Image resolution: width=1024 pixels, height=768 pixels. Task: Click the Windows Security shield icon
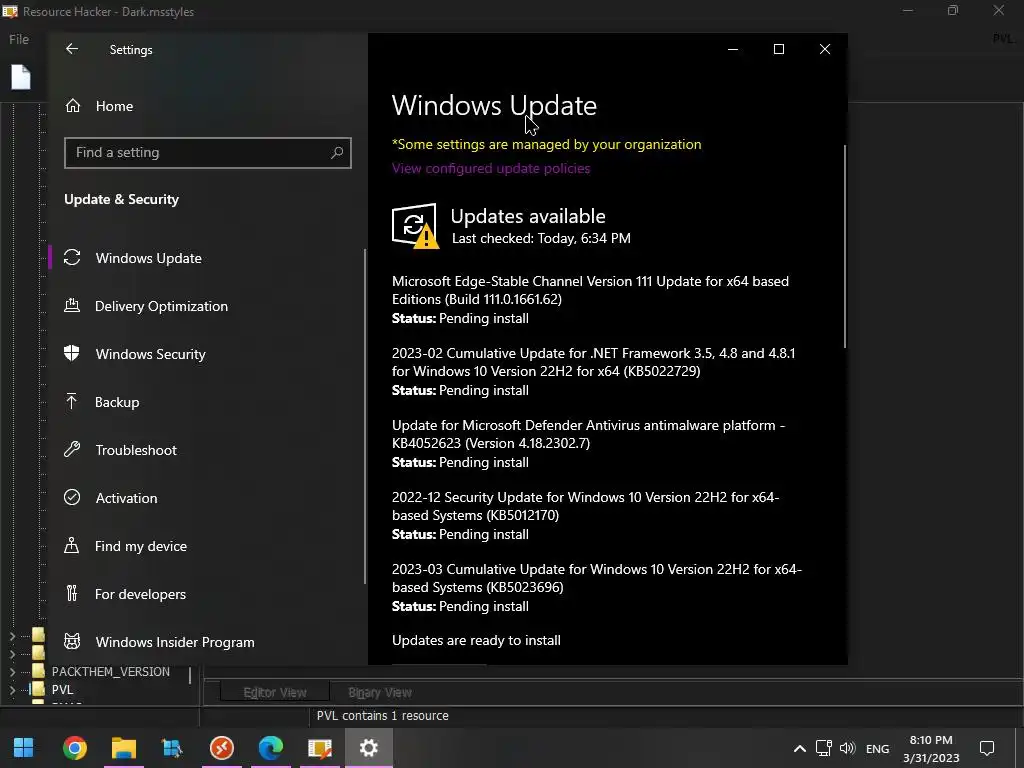pos(72,353)
